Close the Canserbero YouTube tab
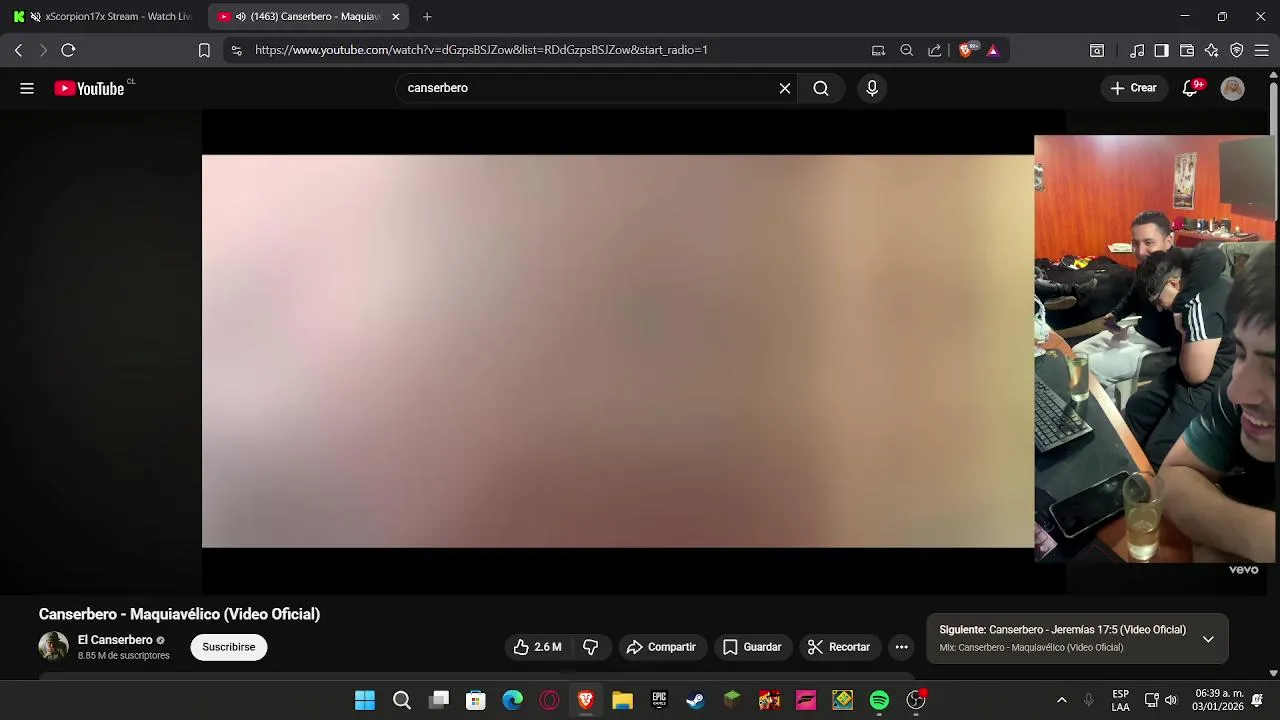This screenshot has width=1280, height=720. (x=395, y=16)
